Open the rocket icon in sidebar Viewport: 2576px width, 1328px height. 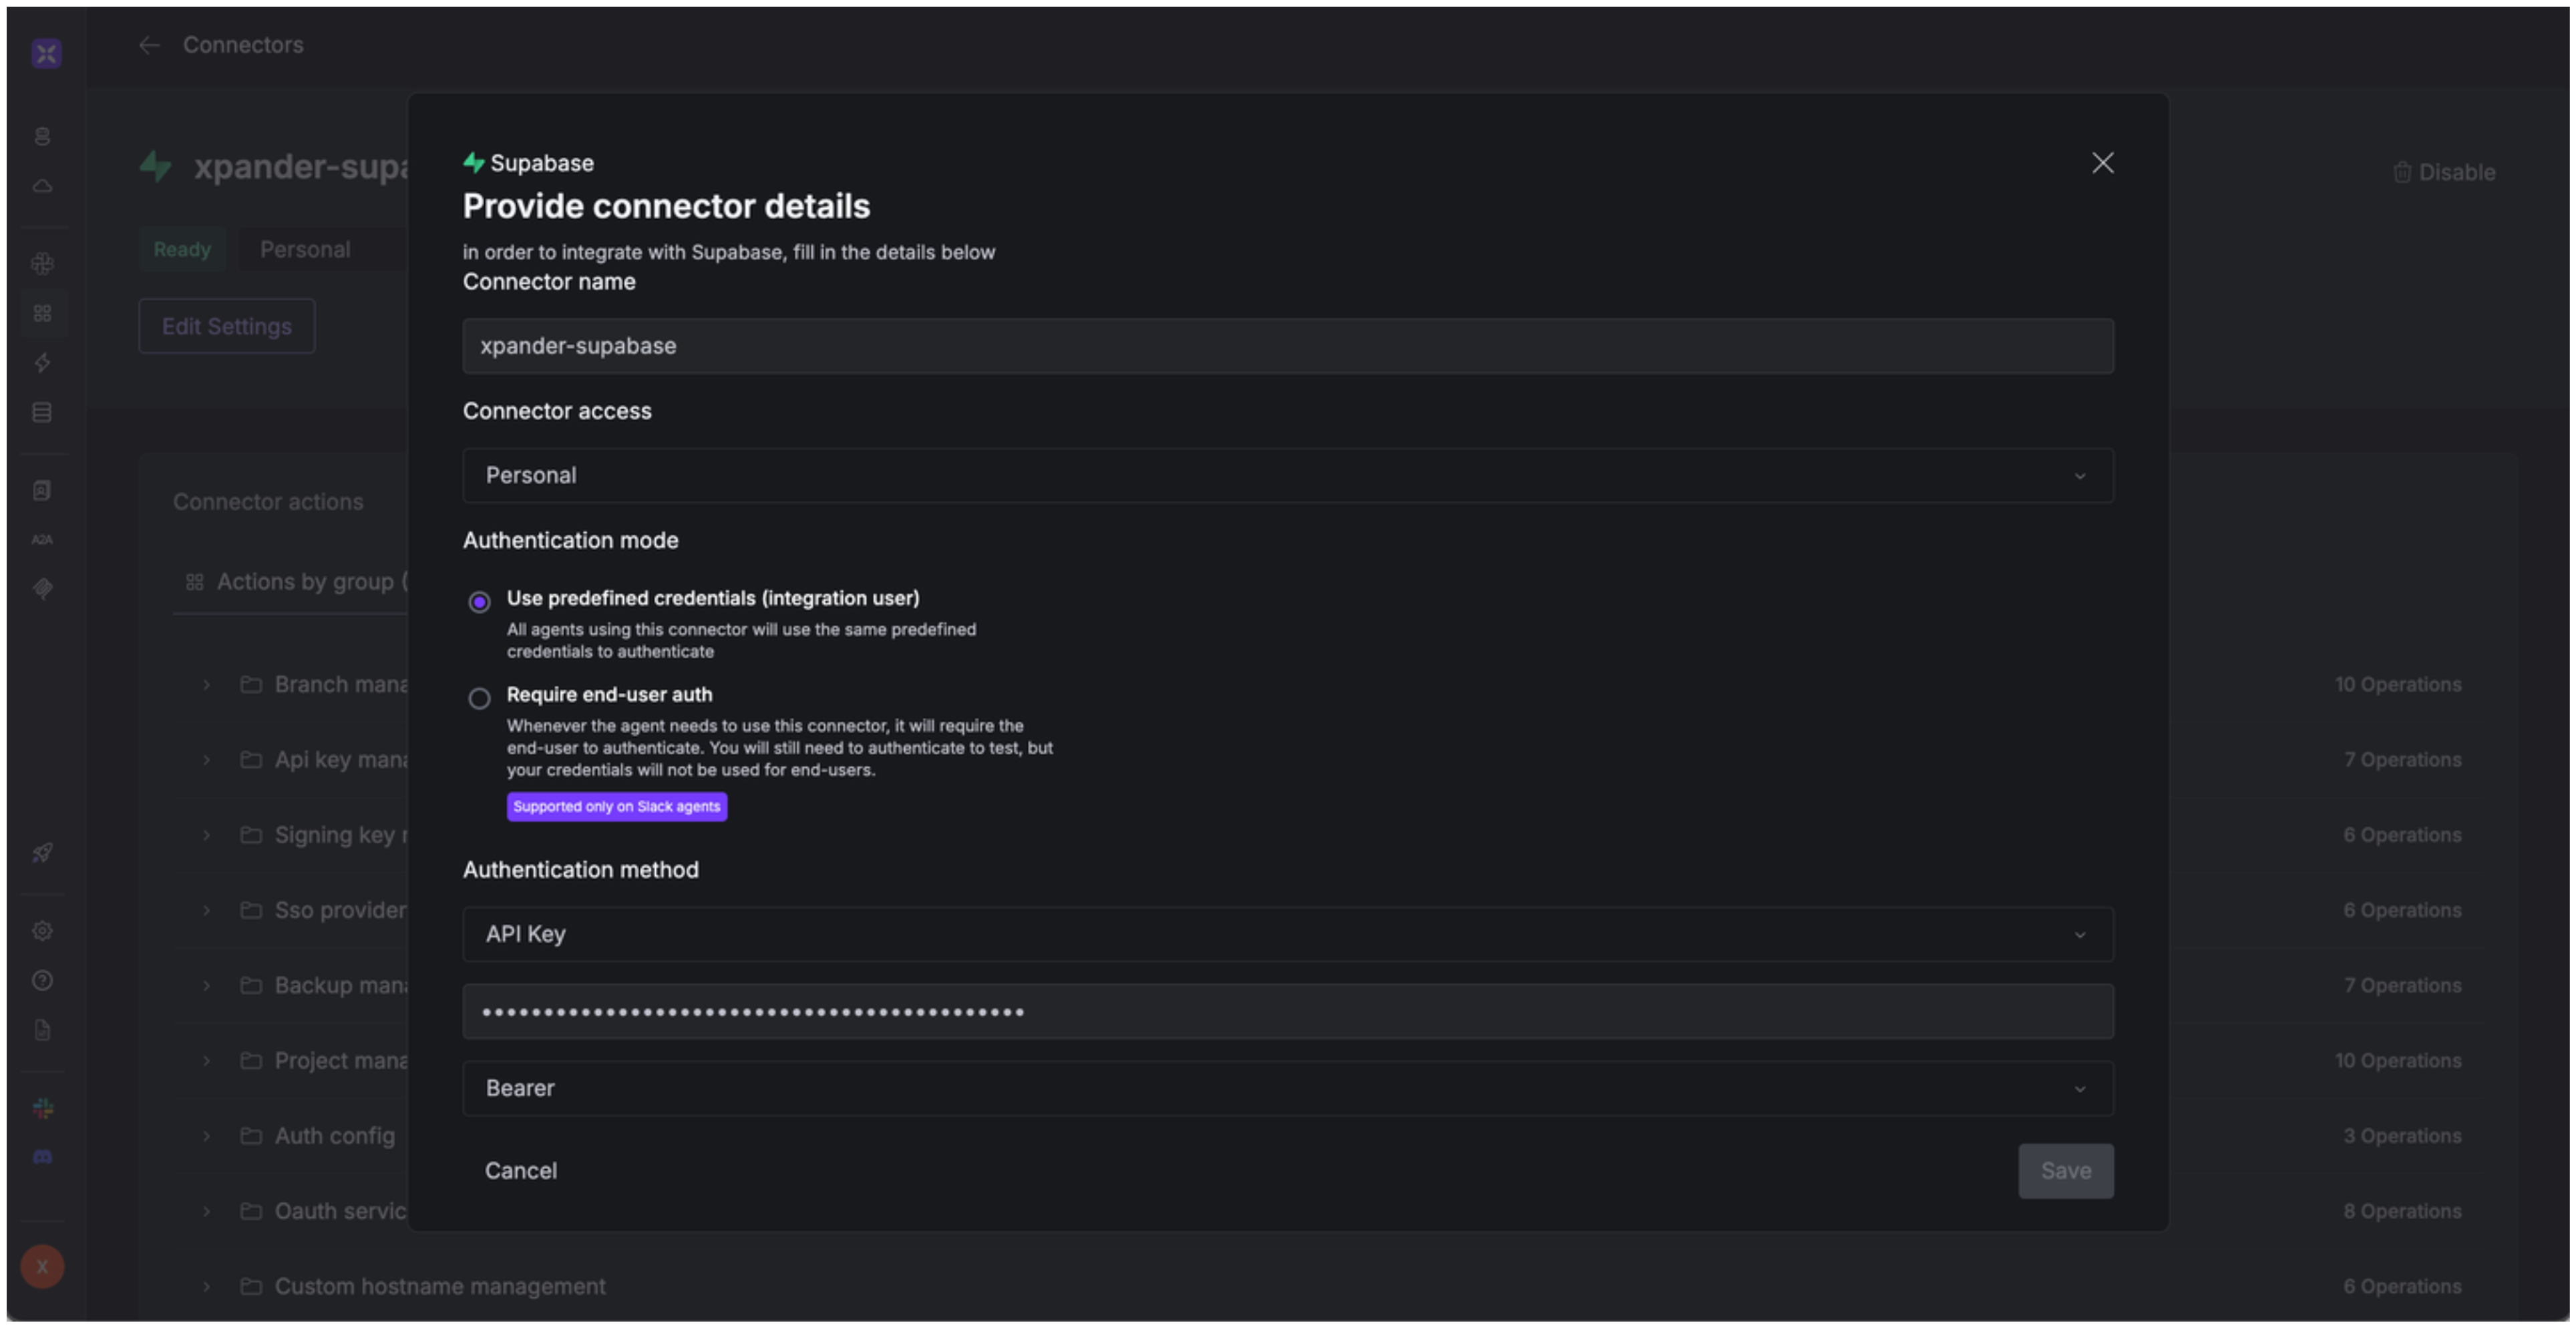42,853
